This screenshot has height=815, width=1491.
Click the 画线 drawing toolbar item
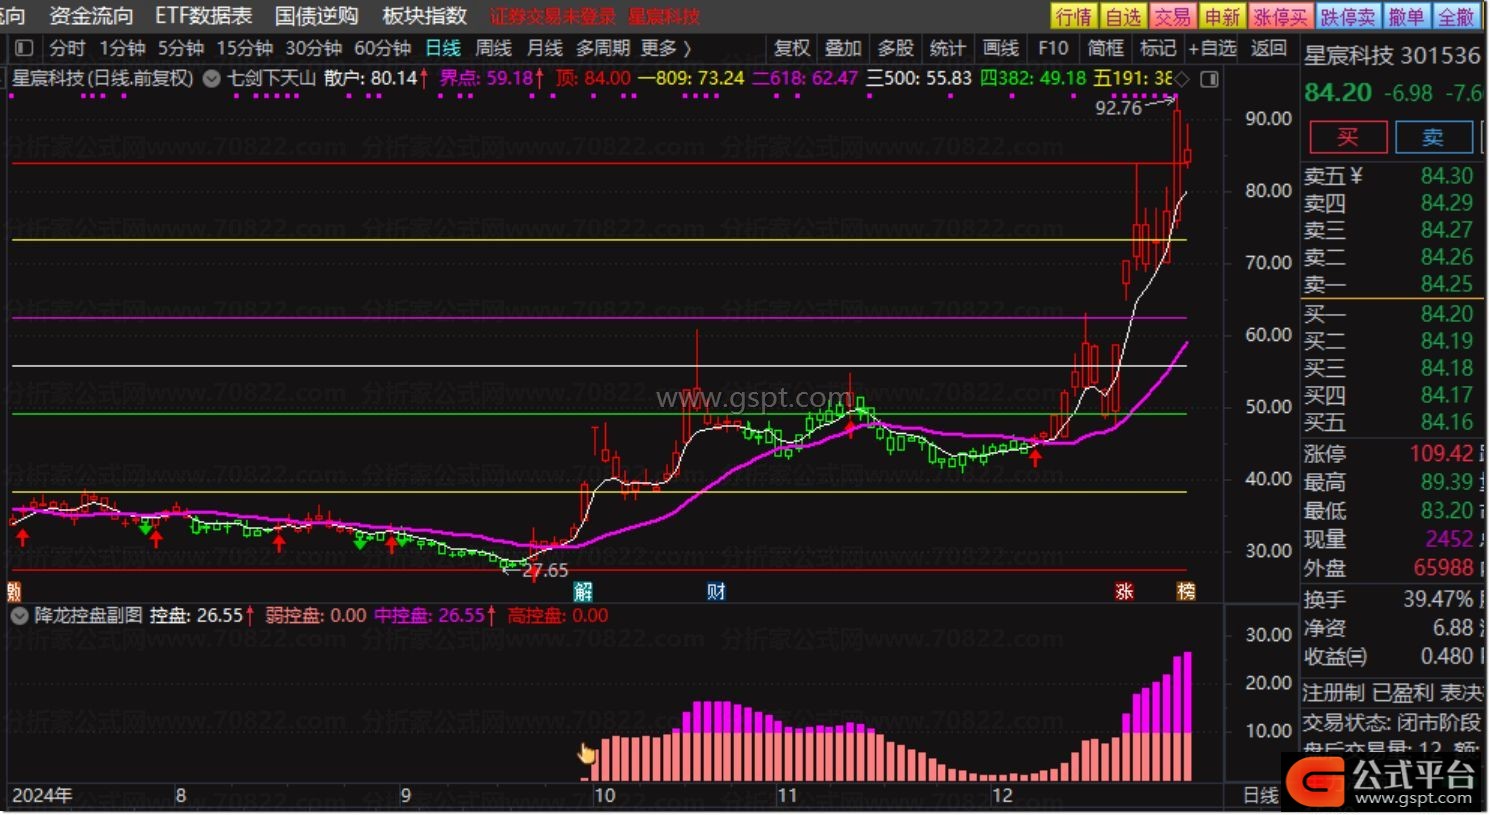point(1000,48)
